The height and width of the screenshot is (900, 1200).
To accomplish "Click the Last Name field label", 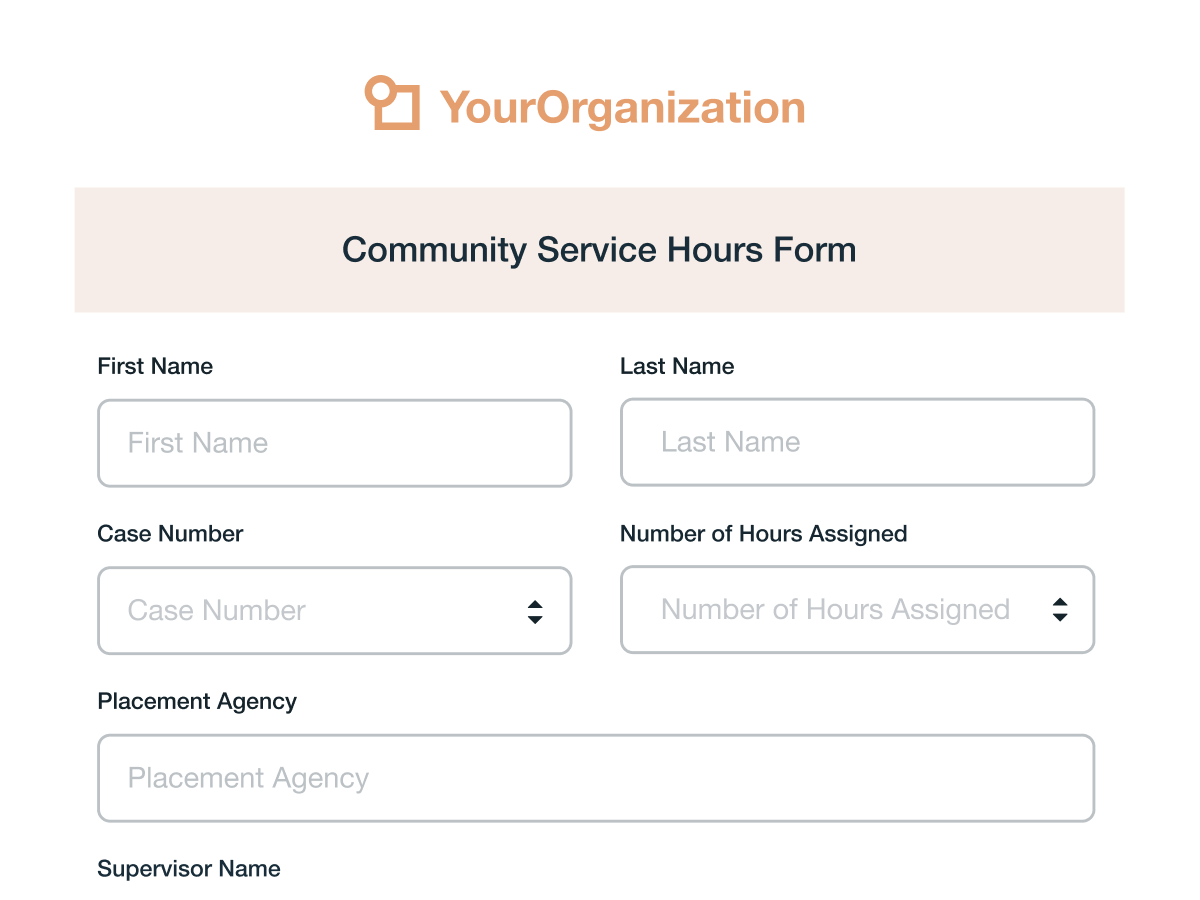I will [677, 366].
